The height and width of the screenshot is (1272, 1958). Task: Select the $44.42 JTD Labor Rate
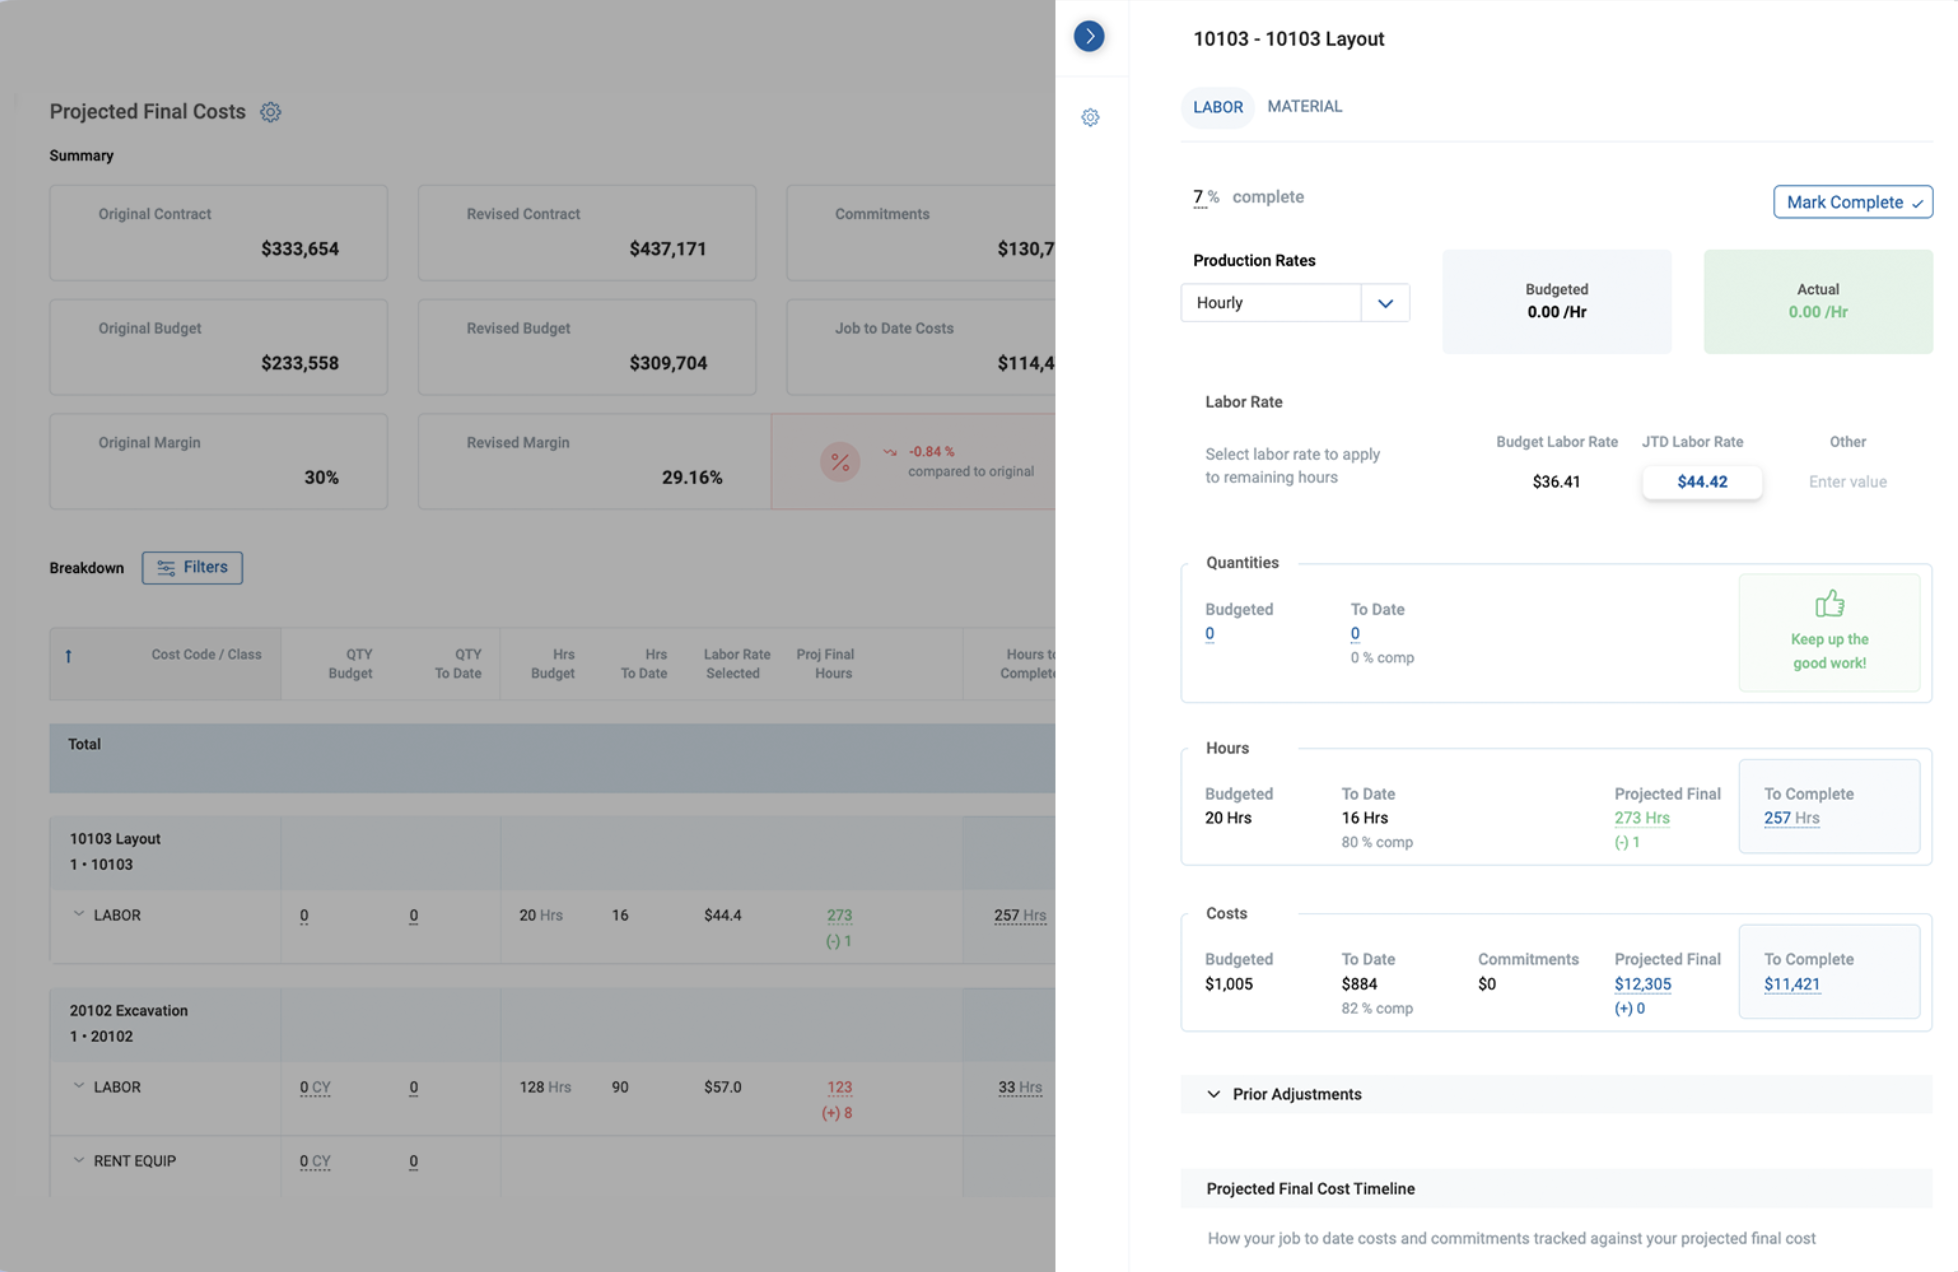coord(1701,482)
